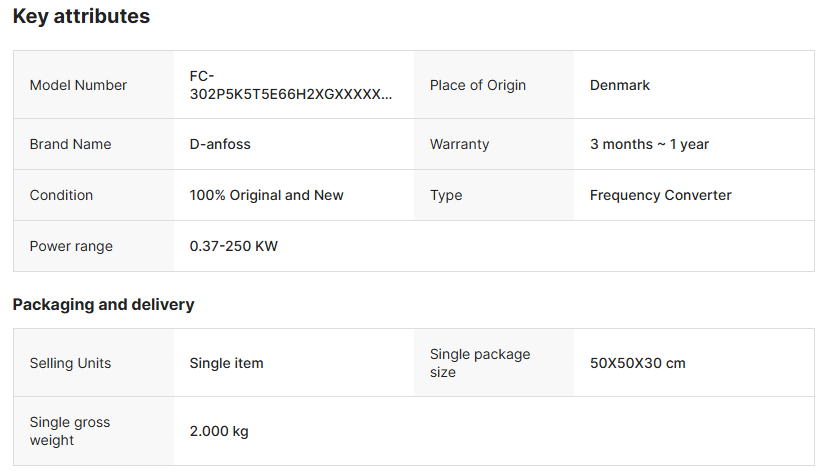The width and height of the screenshot is (828, 476).
Task: Click the Brand Name label
Action: 70,145
